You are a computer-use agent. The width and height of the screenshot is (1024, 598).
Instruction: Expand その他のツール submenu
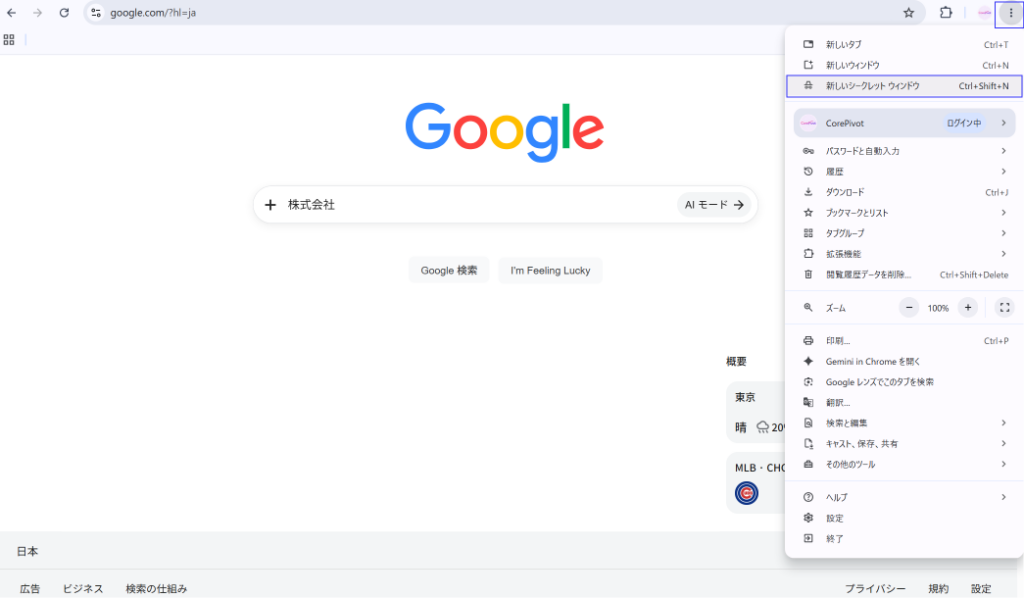(904, 464)
